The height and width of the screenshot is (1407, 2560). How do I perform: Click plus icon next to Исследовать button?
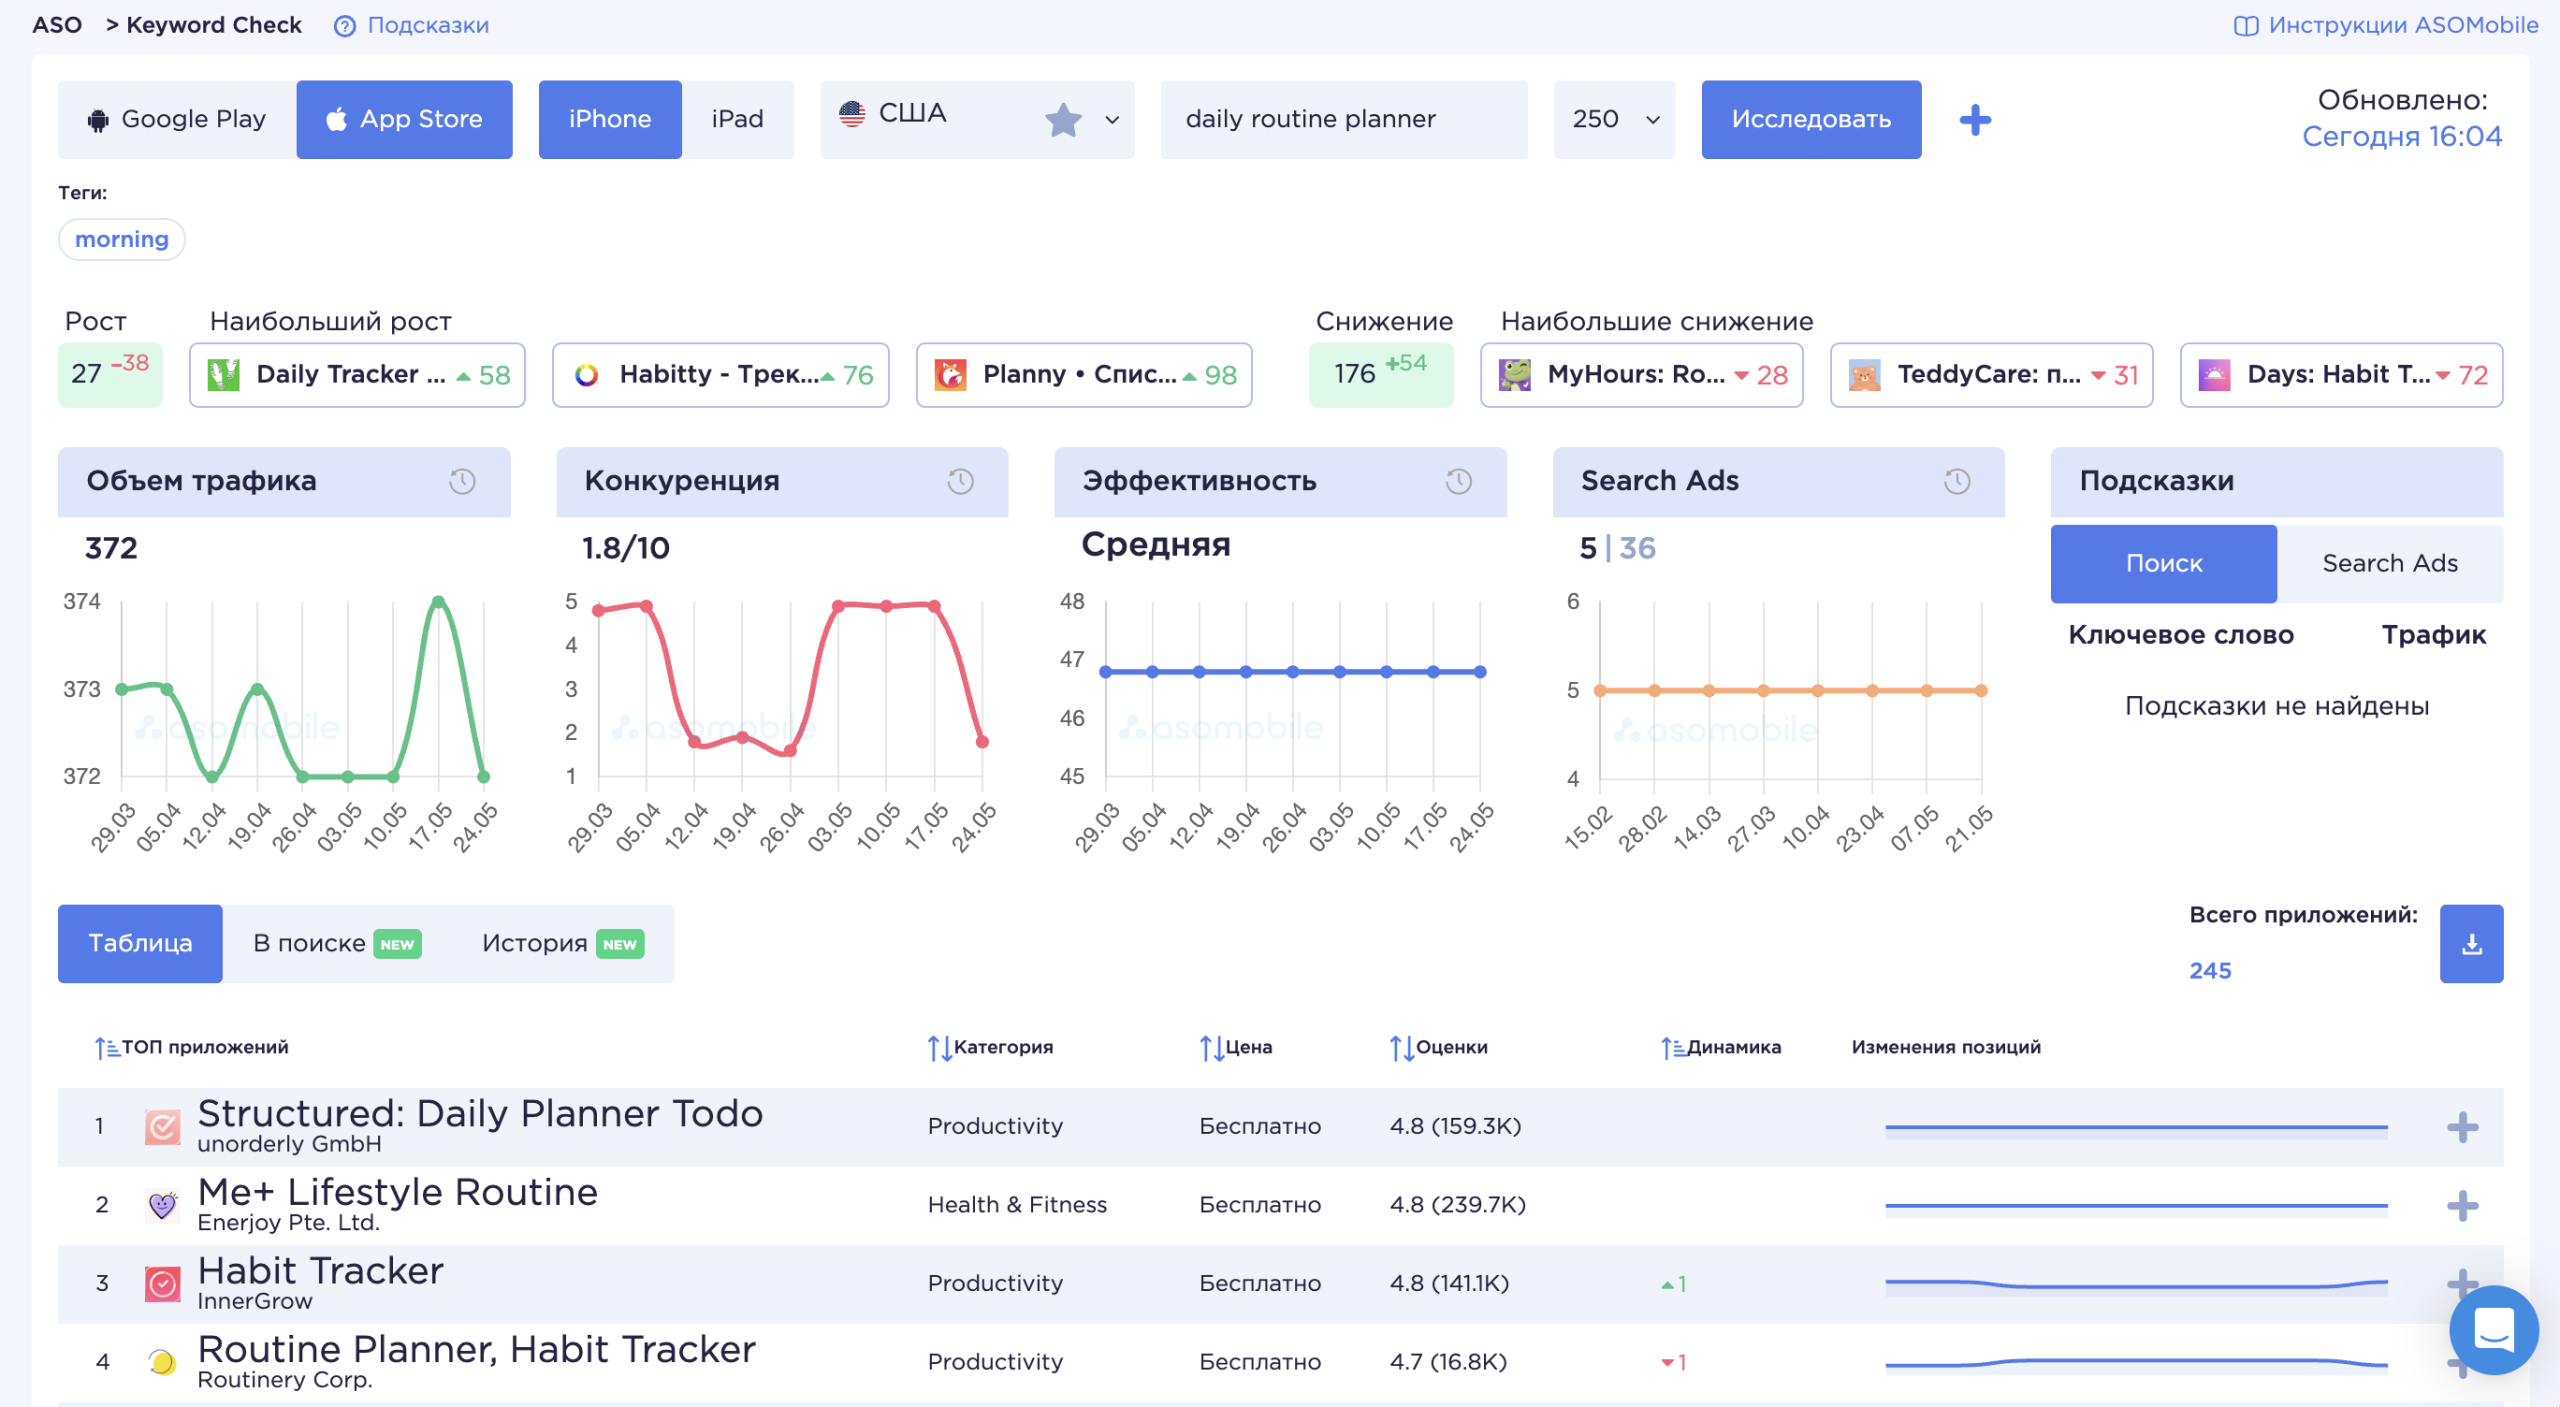pyautogui.click(x=1975, y=120)
